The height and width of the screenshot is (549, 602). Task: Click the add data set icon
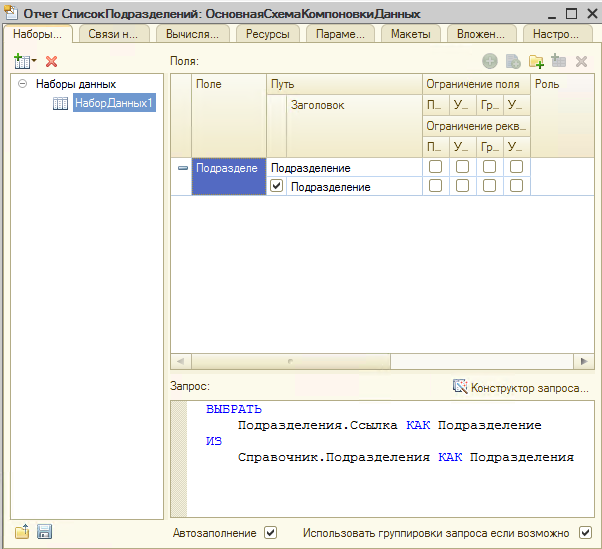click(21, 62)
